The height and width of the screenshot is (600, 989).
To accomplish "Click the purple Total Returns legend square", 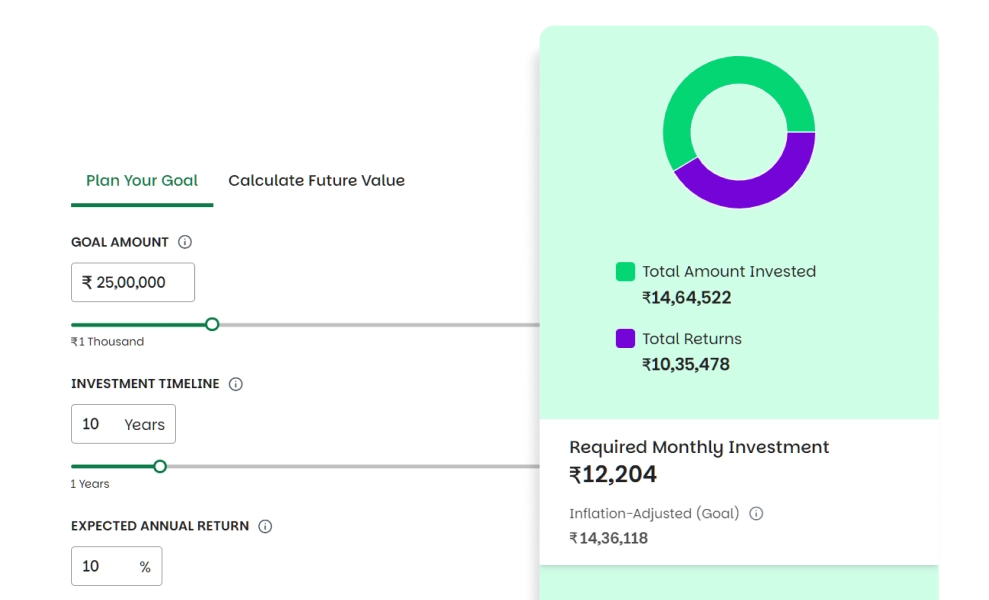I will coord(625,338).
